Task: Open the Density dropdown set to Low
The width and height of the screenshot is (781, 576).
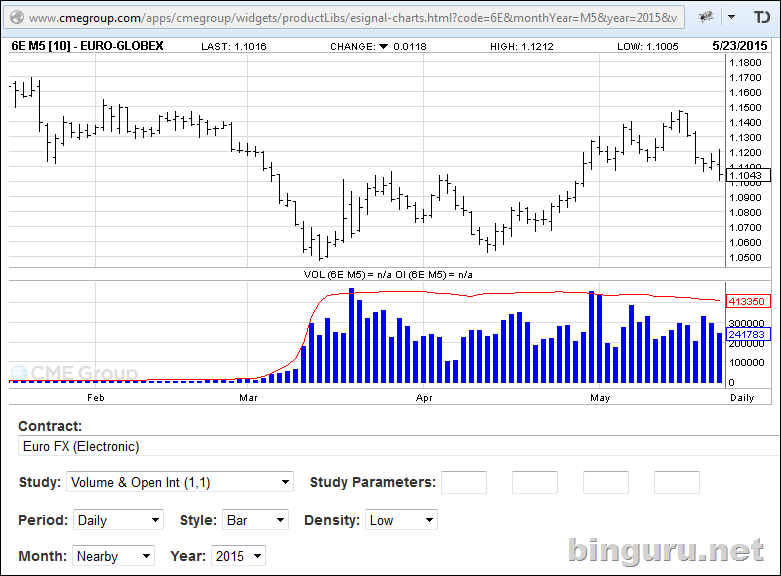Action: coord(401,520)
